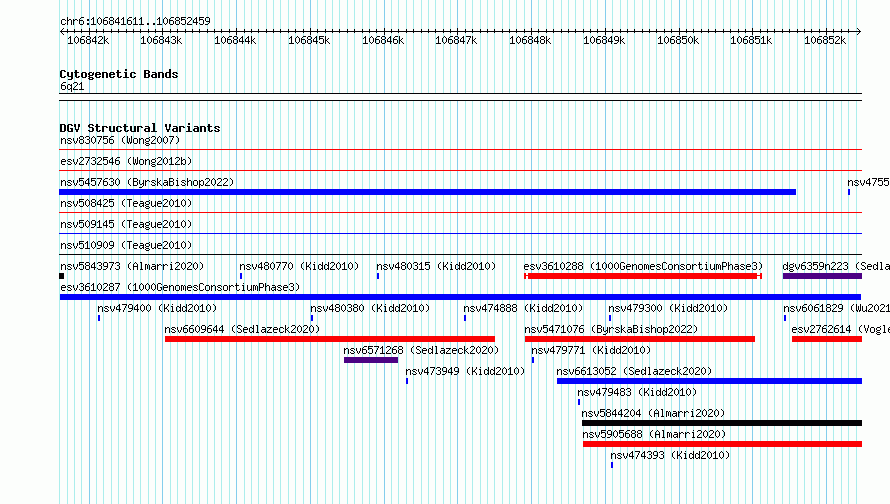This screenshot has width=890, height=504.
Task: Click the Cytogenetic Bands track title
Action: [x=119, y=74]
